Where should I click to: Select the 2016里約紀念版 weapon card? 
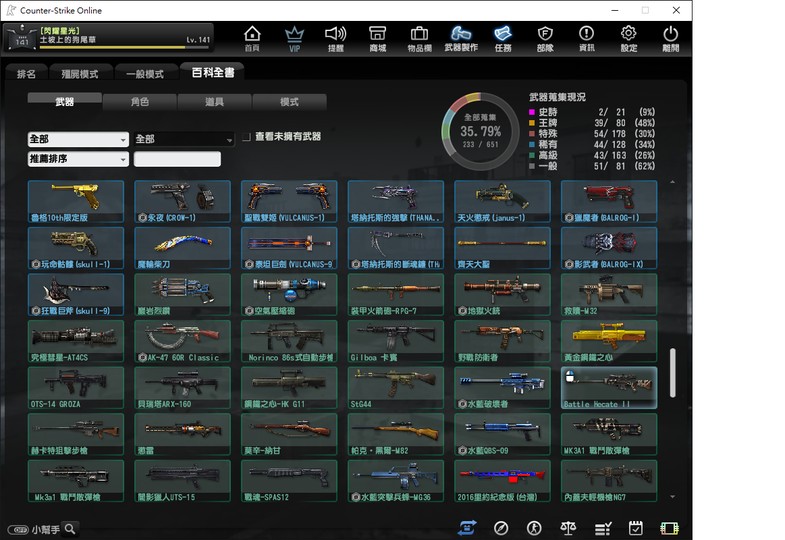pos(502,481)
